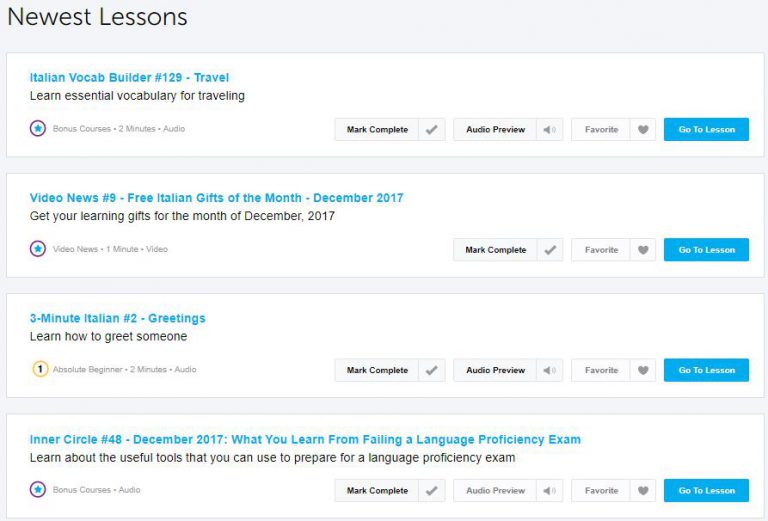
Task: Click the speaker icon for Italian Vocab Builder #129
Action: click(x=549, y=130)
